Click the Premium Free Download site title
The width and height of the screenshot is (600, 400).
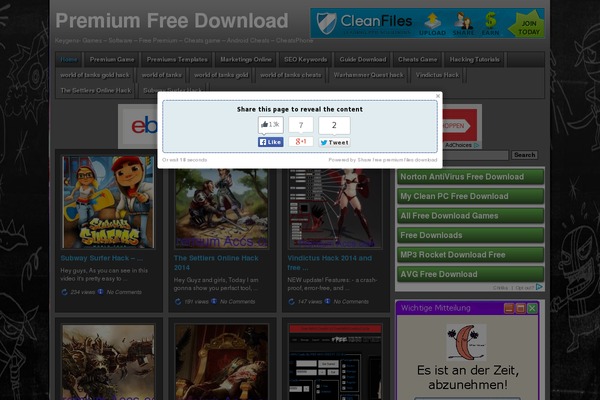click(172, 21)
